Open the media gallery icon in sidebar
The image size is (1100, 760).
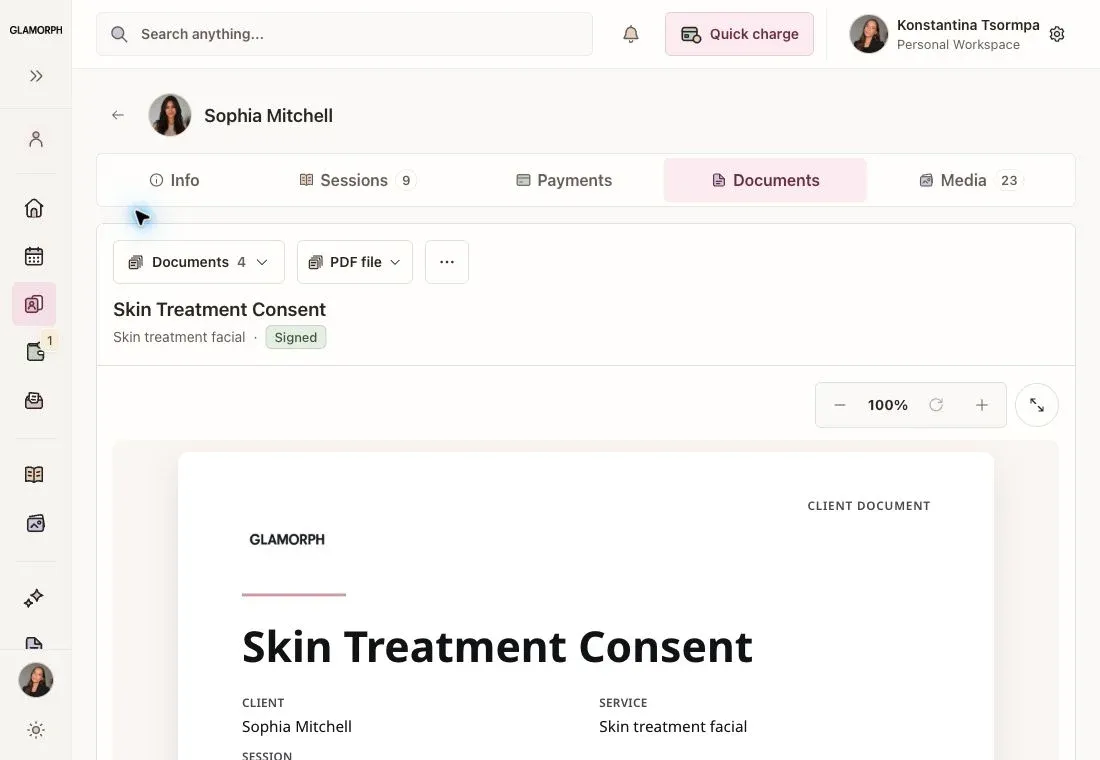pos(35,524)
